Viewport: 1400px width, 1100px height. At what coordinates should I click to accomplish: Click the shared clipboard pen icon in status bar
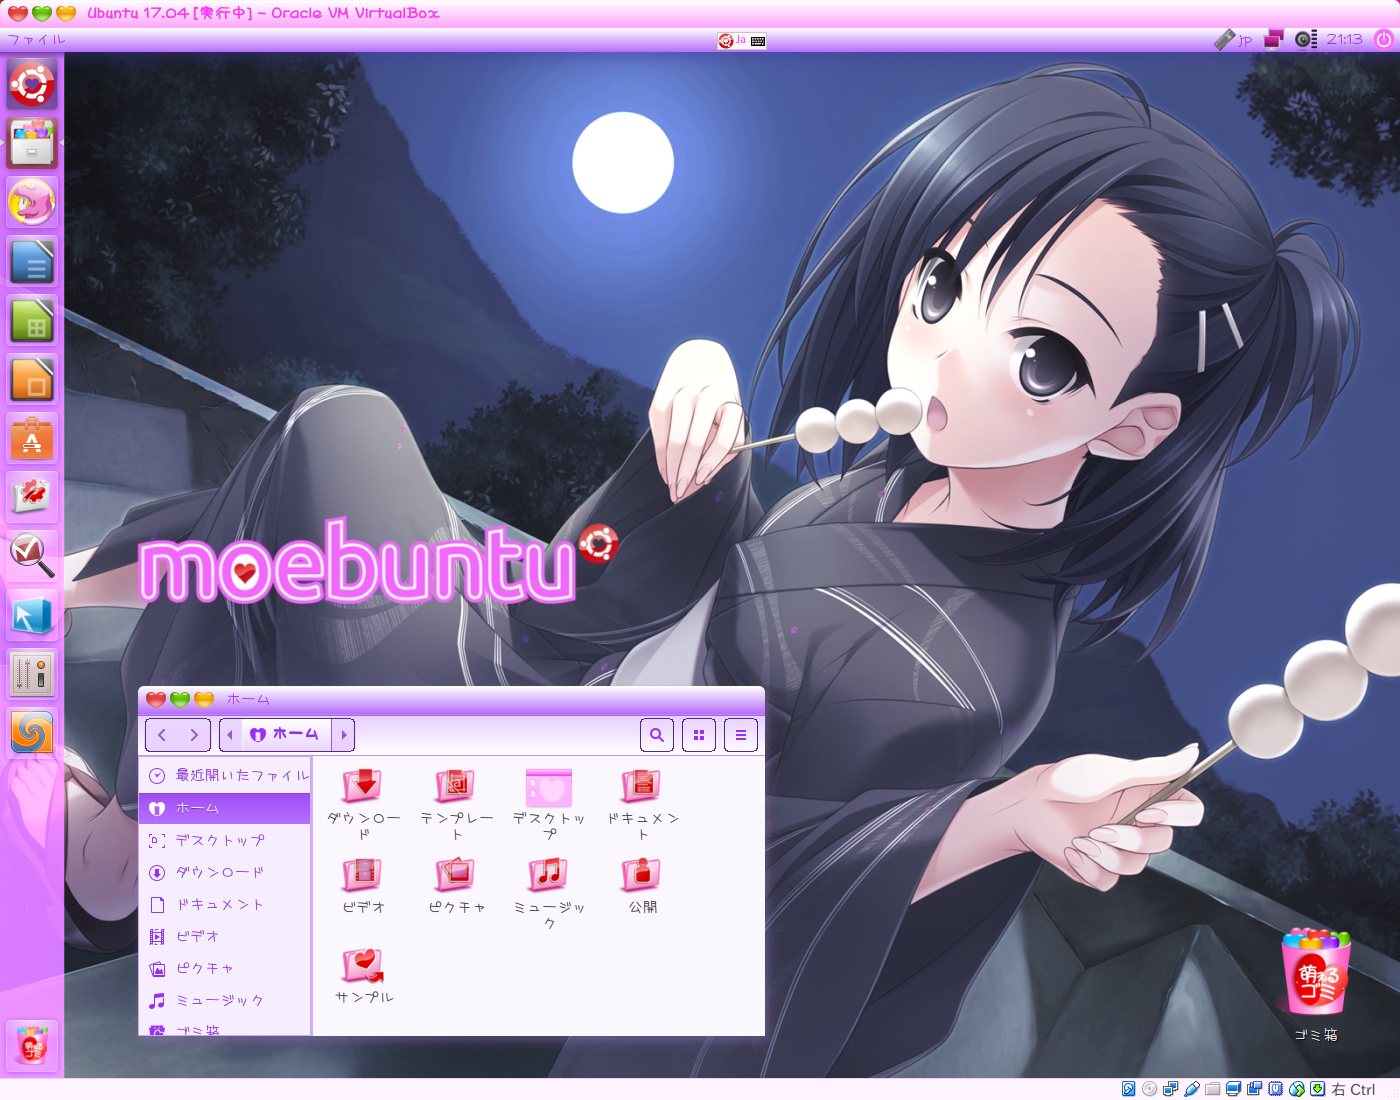(1191, 1088)
